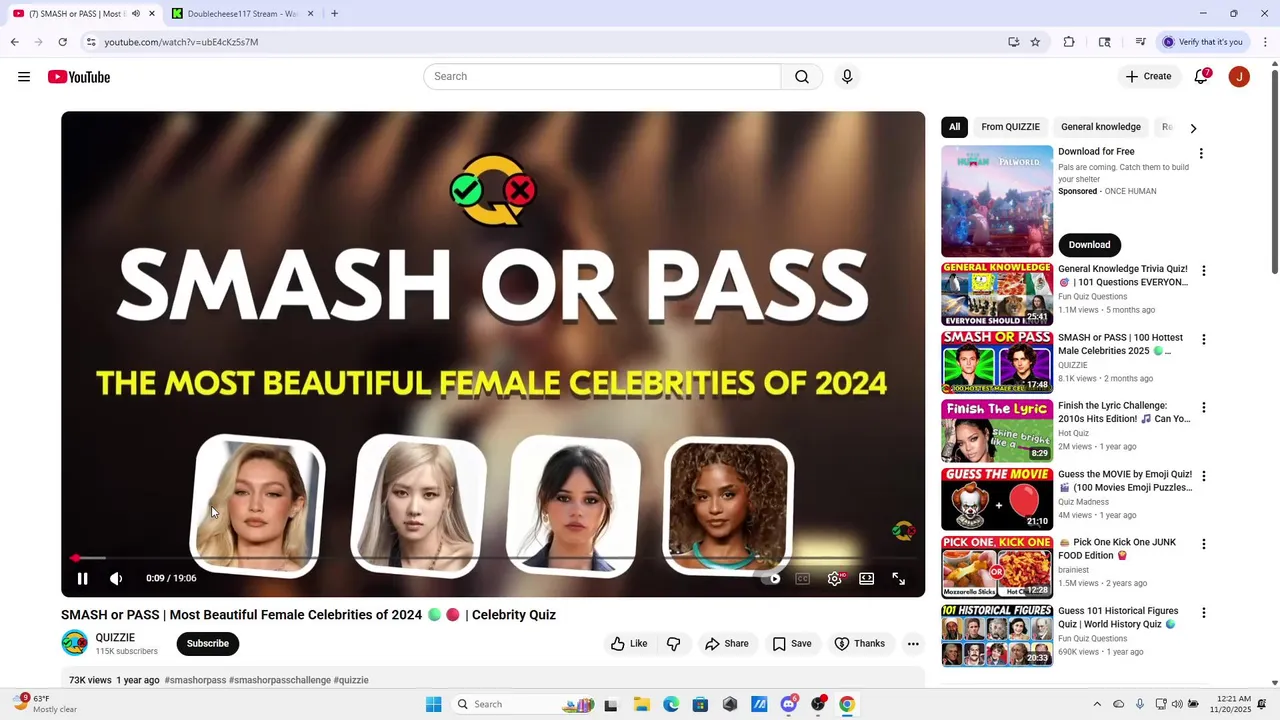The image size is (1280, 720).
Task: Open a new browser tab
Action: coord(334,14)
